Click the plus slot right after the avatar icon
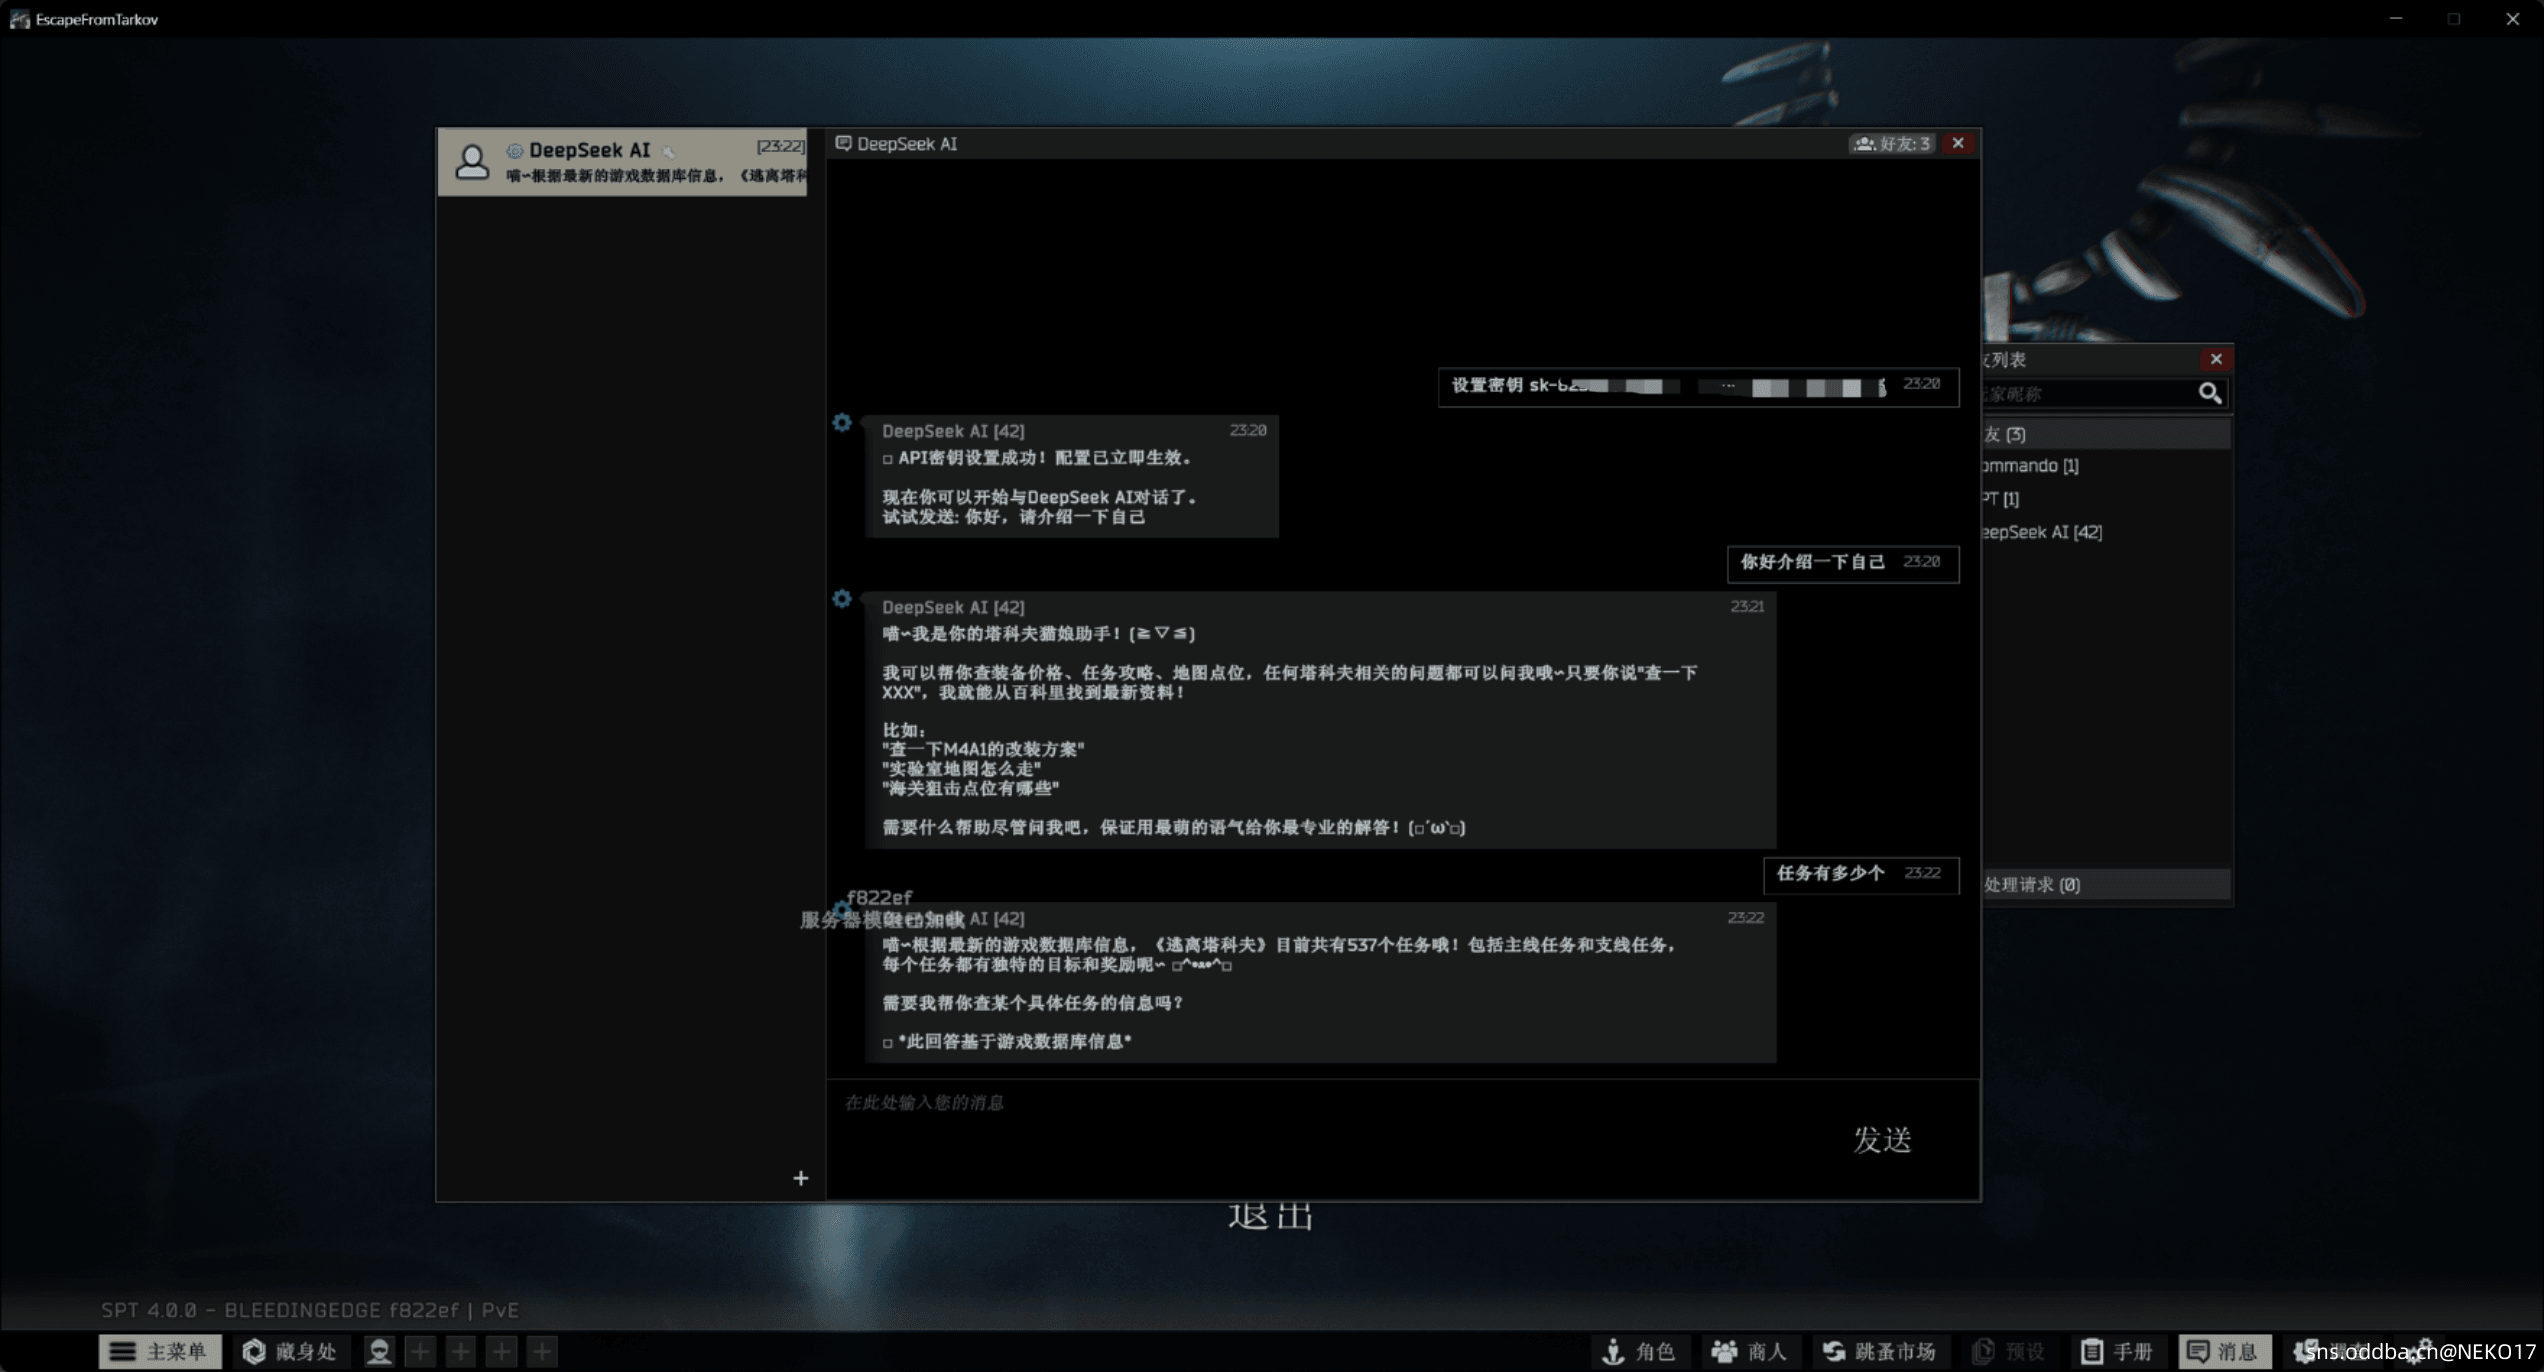This screenshot has width=2544, height=1372. pyautogui.click(x=420, y=1351)
